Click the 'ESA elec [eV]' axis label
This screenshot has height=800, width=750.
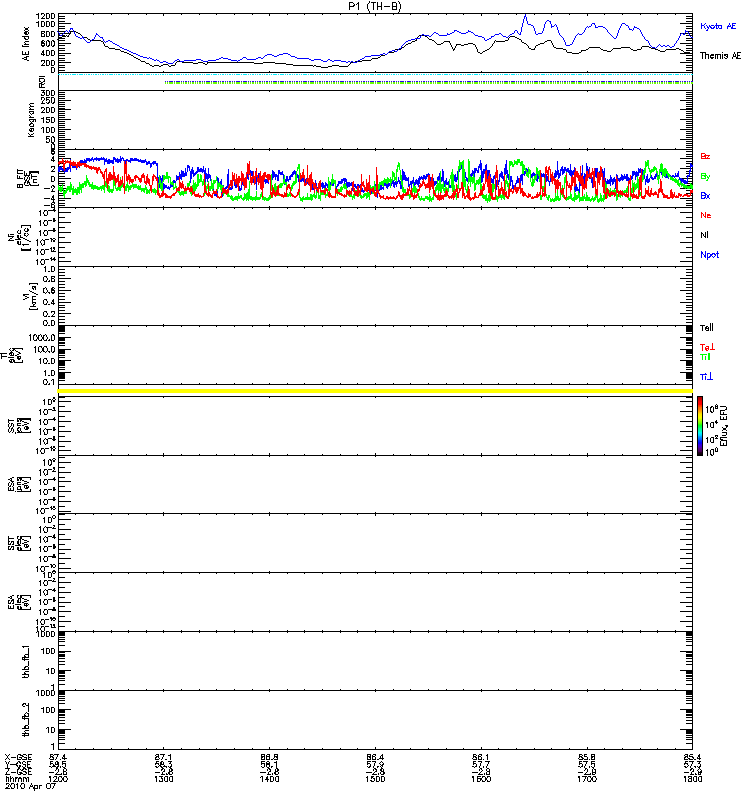coord(20,602)
